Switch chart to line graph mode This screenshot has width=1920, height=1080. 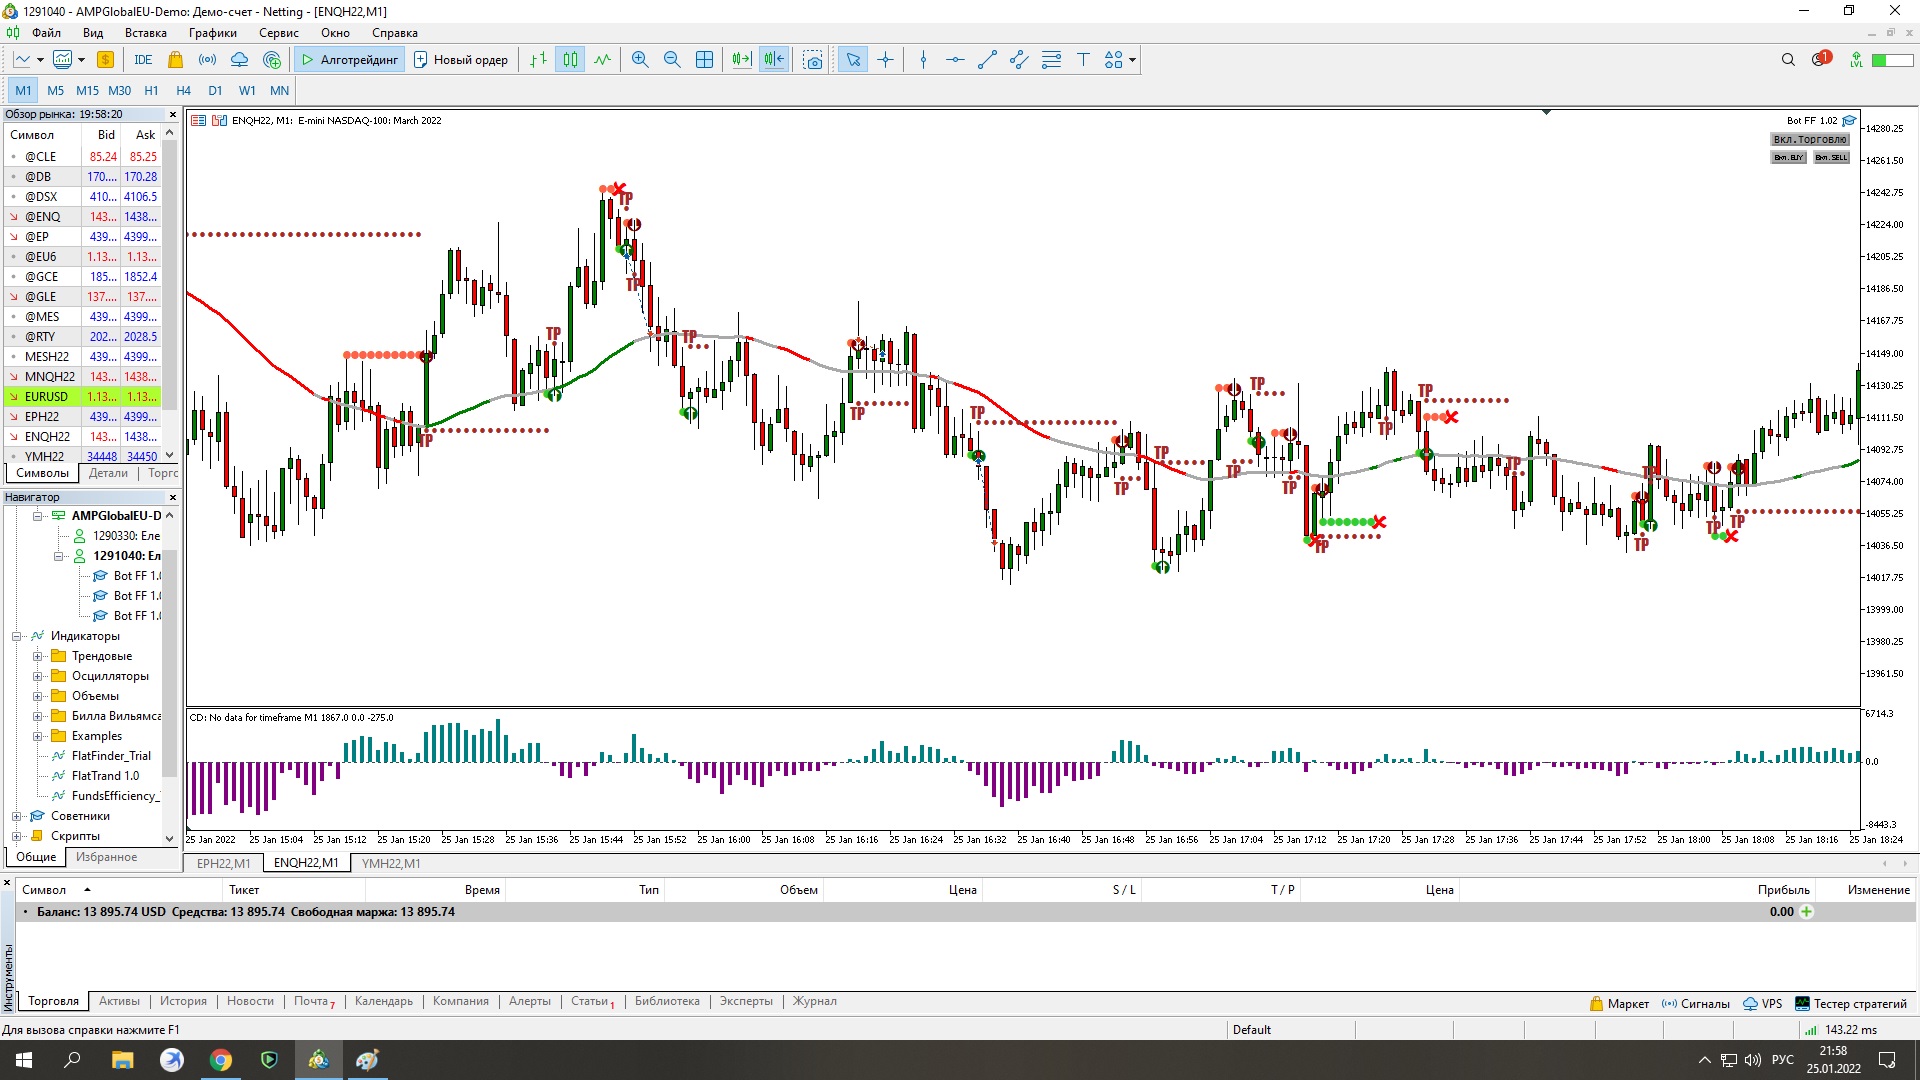coord(602,60)
